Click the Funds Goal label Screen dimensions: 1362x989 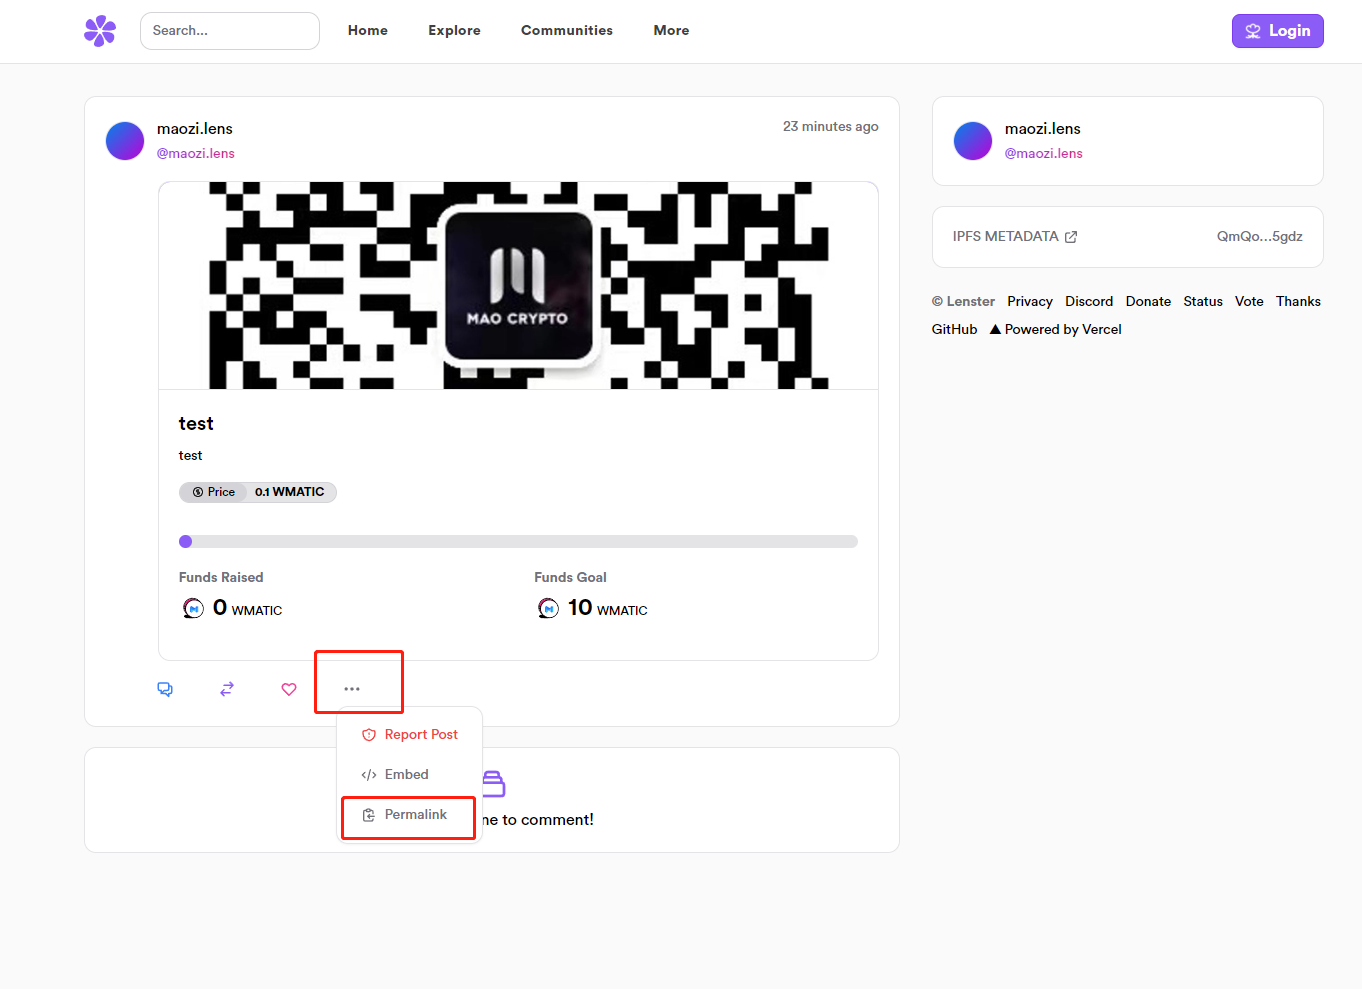point(570,577)
